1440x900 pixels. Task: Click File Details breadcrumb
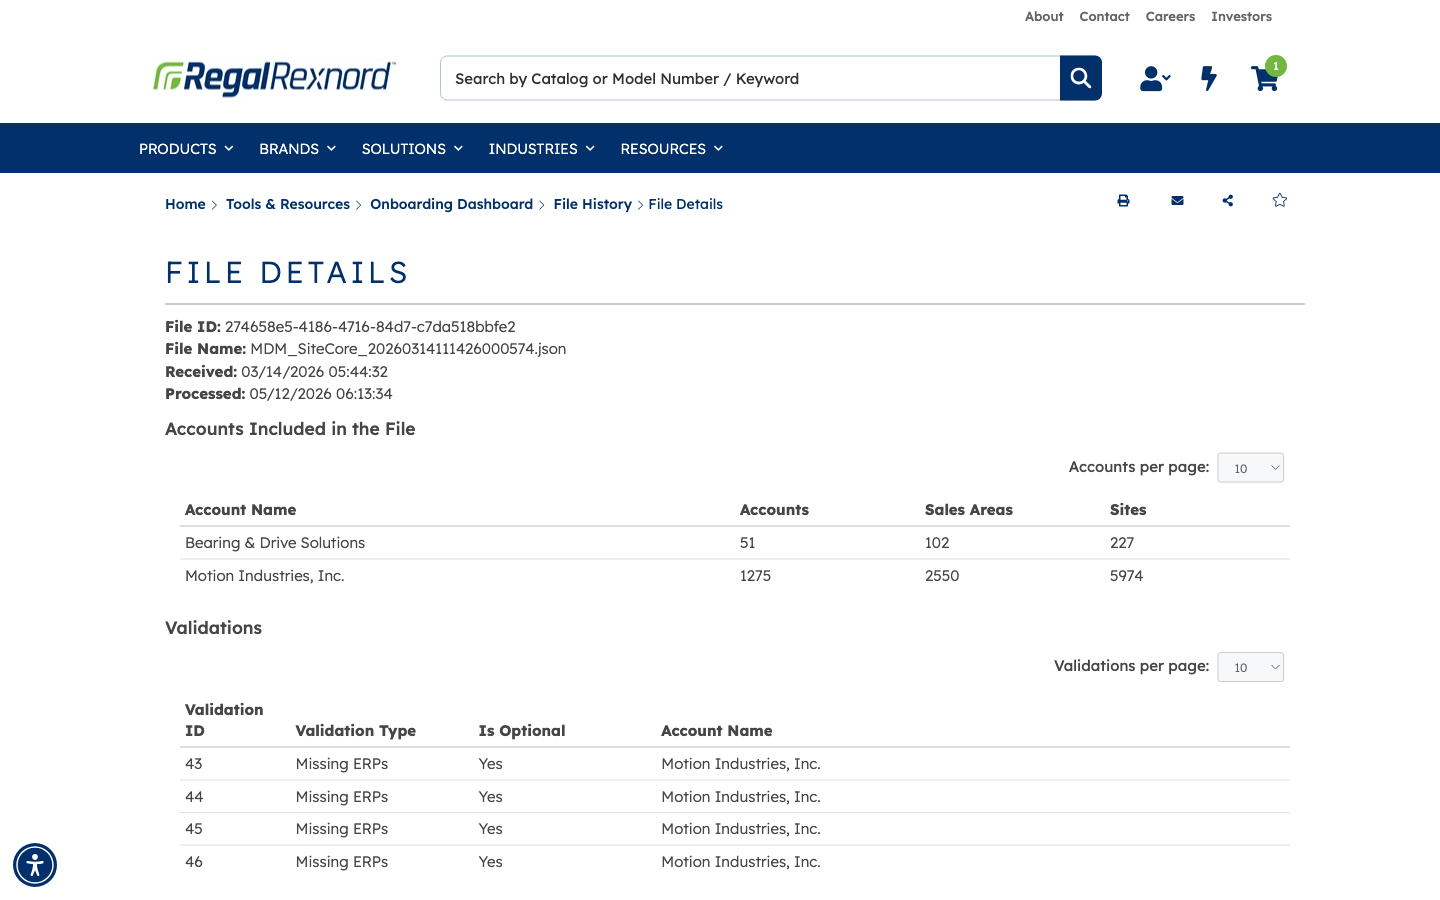coord(685,204)
